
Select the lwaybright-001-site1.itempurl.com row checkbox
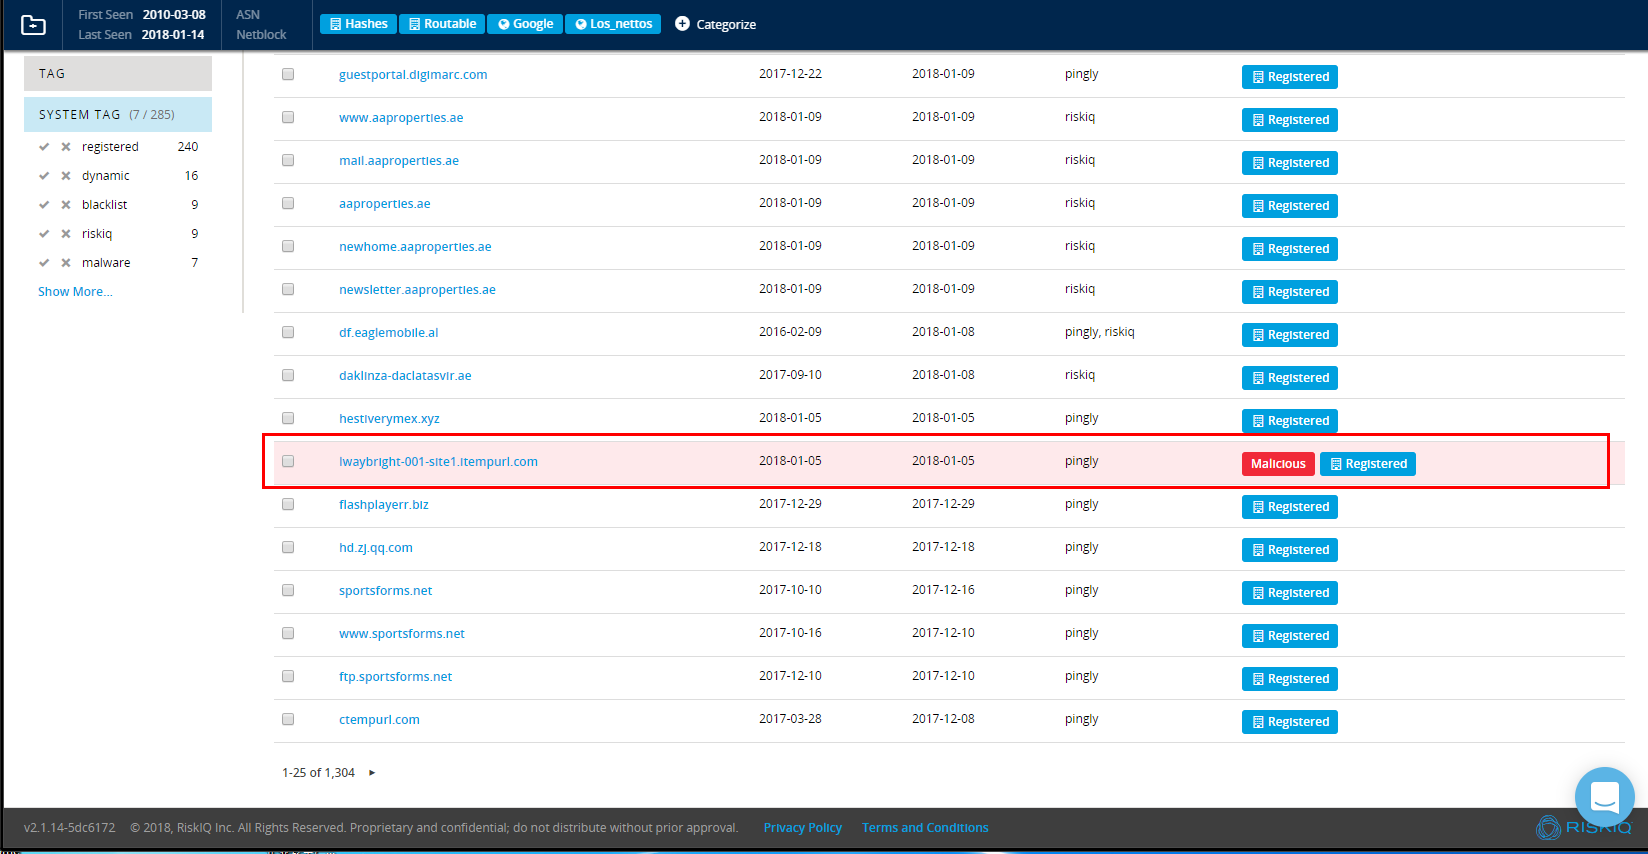[288, 461]
